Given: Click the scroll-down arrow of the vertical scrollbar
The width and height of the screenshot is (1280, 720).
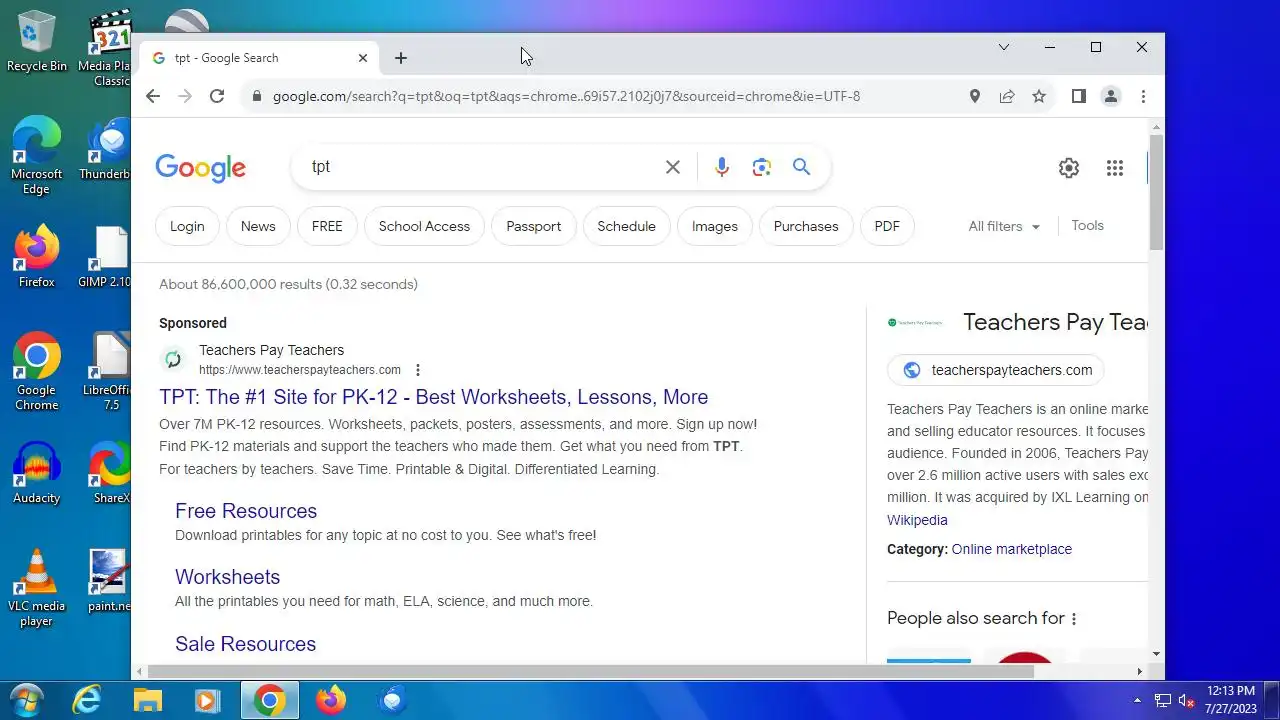Looking at the screenshot, I should point(1156,654).
